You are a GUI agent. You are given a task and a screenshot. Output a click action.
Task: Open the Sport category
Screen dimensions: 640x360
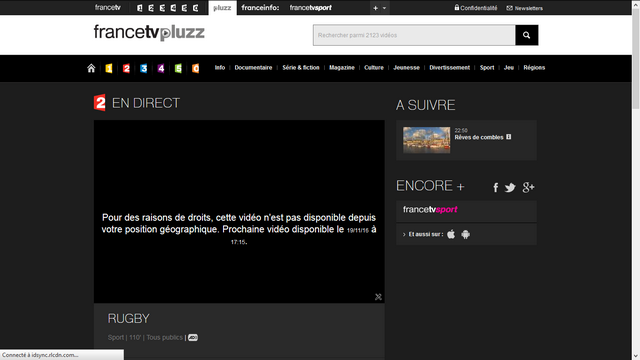pos(487,68)
